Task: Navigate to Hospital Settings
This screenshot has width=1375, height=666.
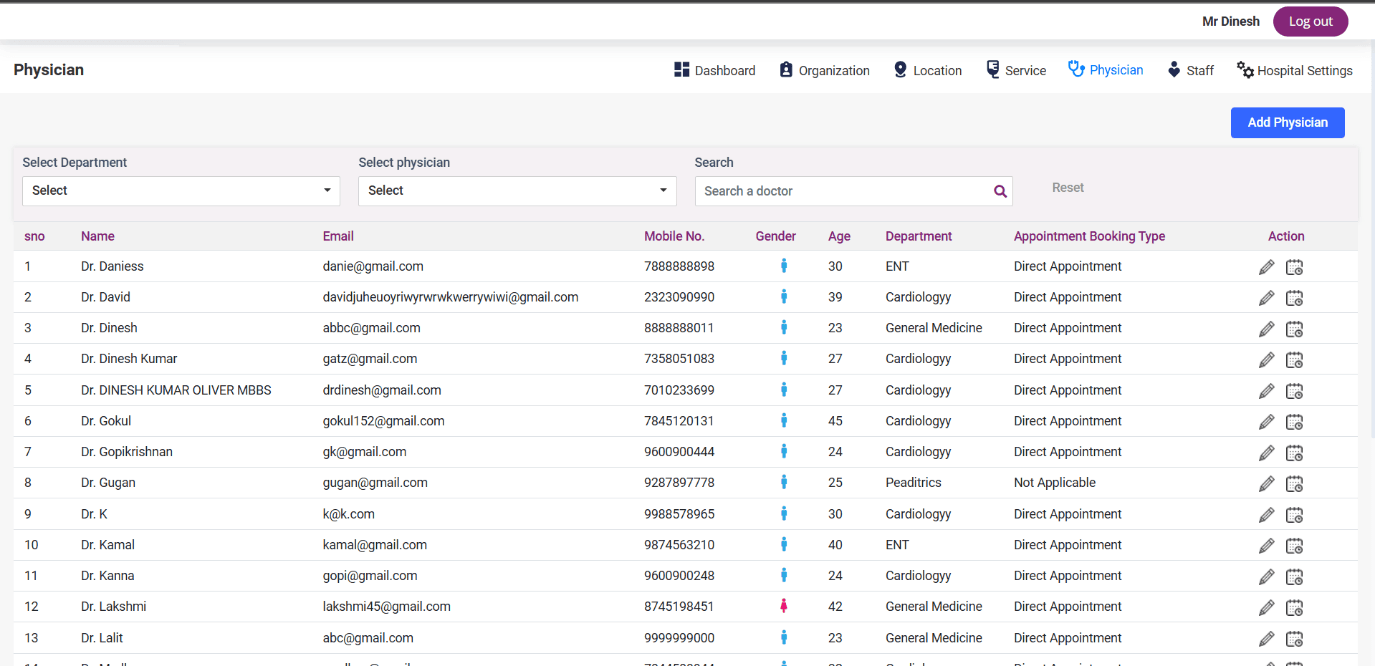Action: tap(1294, 70)
